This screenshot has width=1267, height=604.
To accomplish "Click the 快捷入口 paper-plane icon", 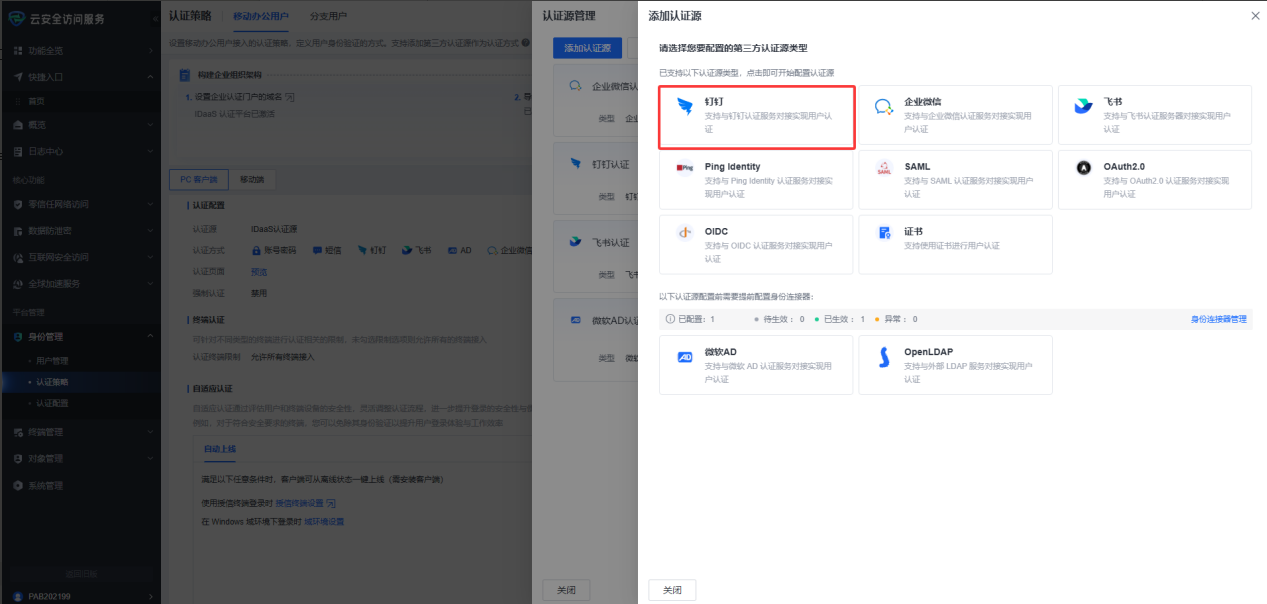I will point(19,76).
